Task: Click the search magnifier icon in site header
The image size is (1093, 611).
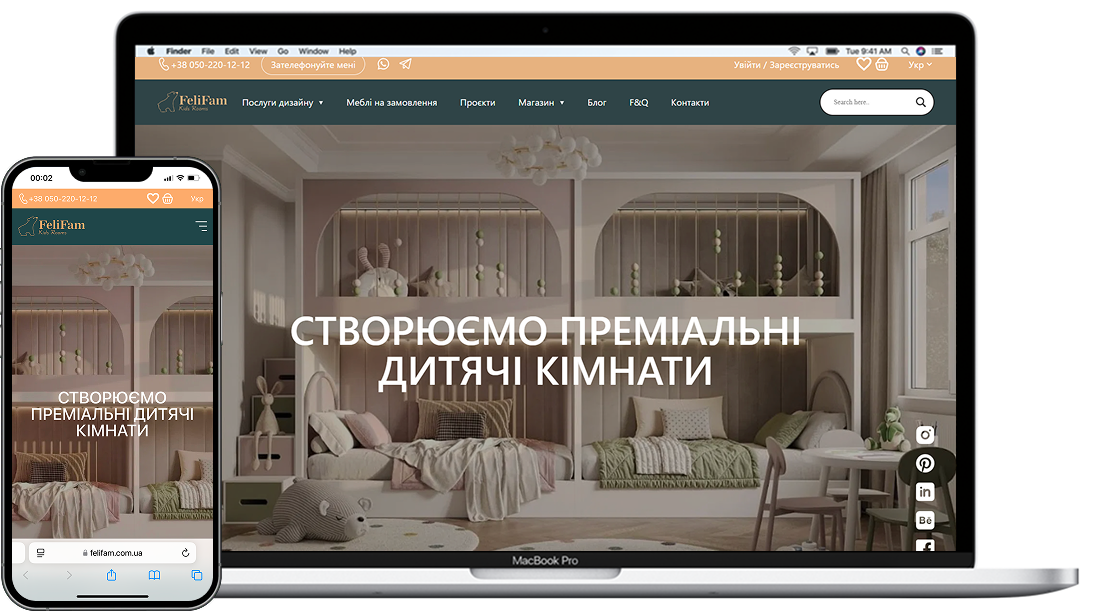Action: click(920, 102)
